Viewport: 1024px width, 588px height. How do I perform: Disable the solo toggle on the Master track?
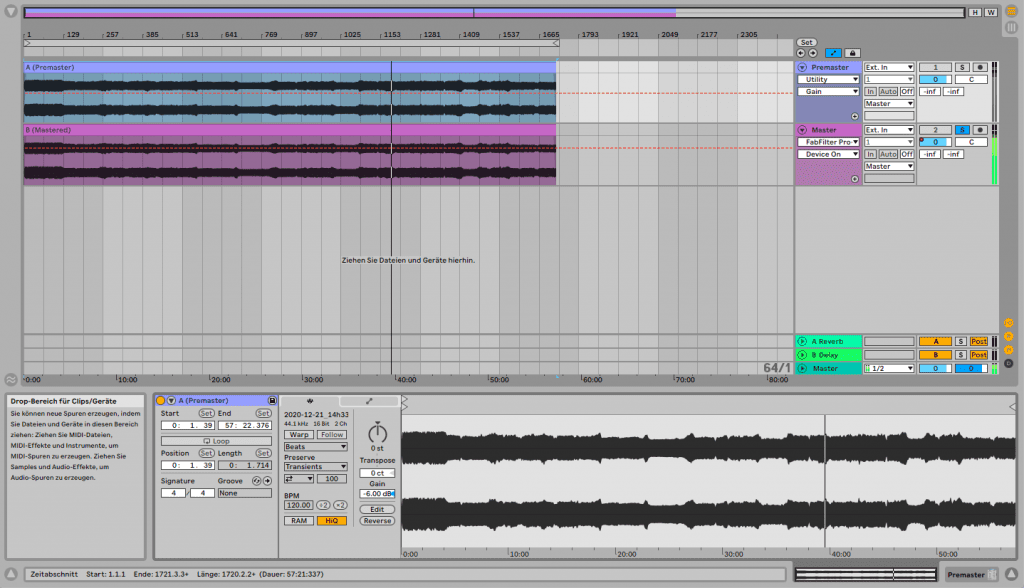pyautogui.click(x=962, y=130)
